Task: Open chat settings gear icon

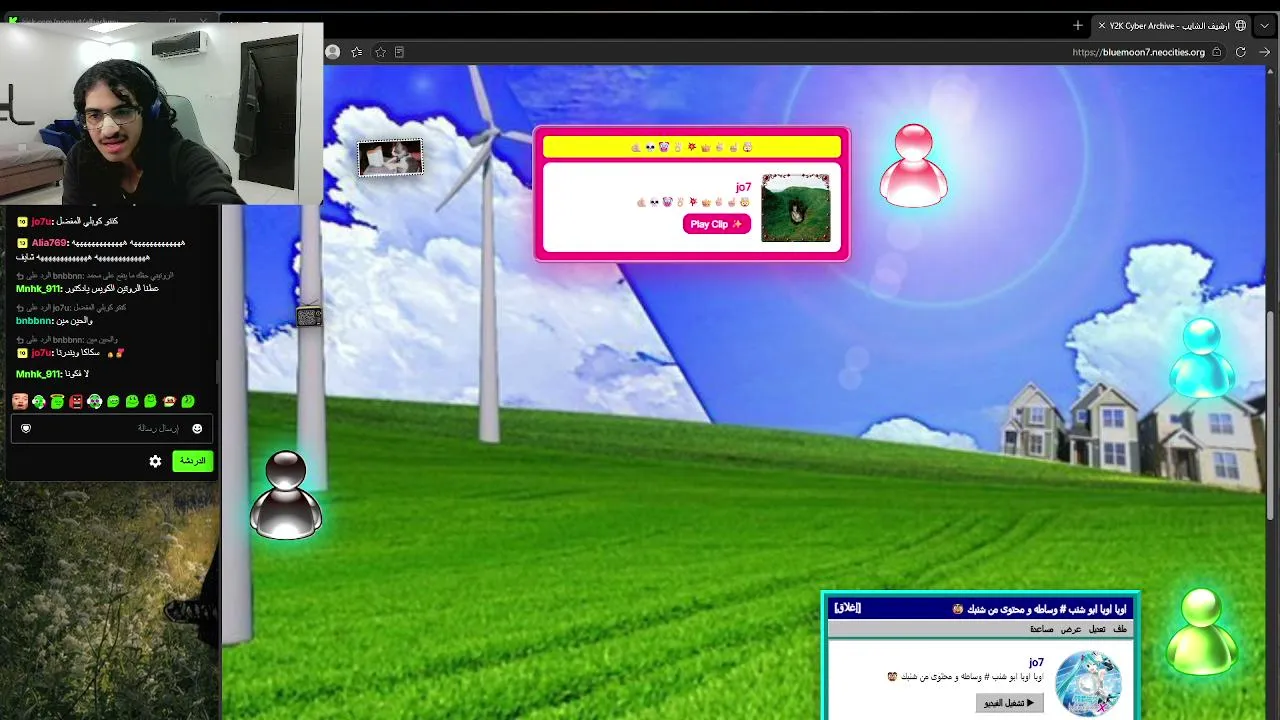Action: tap(155, 461)
